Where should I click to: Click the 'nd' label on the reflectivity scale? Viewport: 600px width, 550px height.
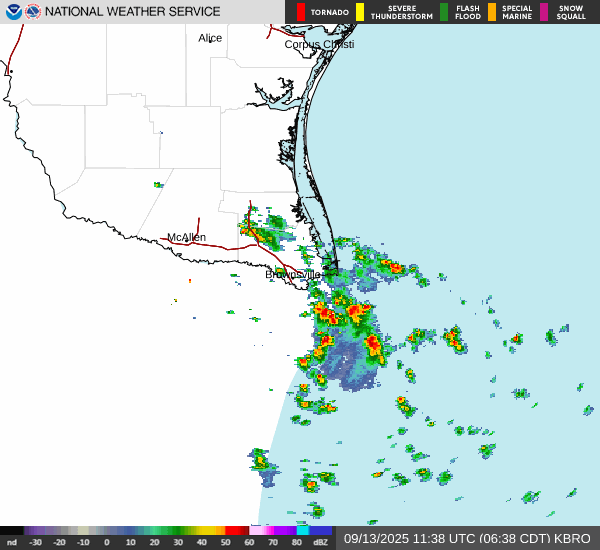coord(12,542)
